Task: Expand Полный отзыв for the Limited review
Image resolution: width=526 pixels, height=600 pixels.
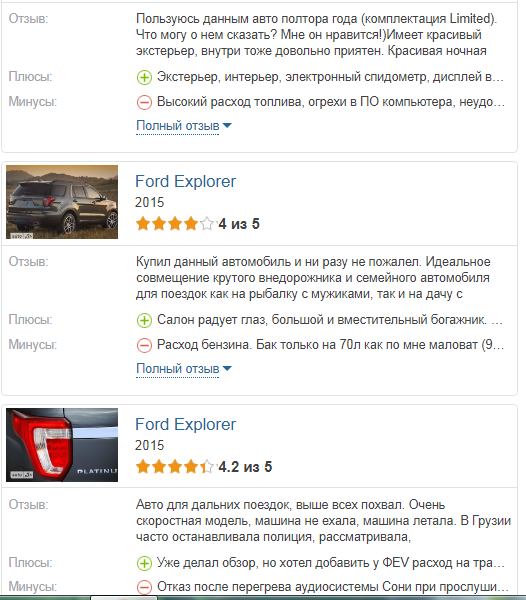Action: click(178, 126)
